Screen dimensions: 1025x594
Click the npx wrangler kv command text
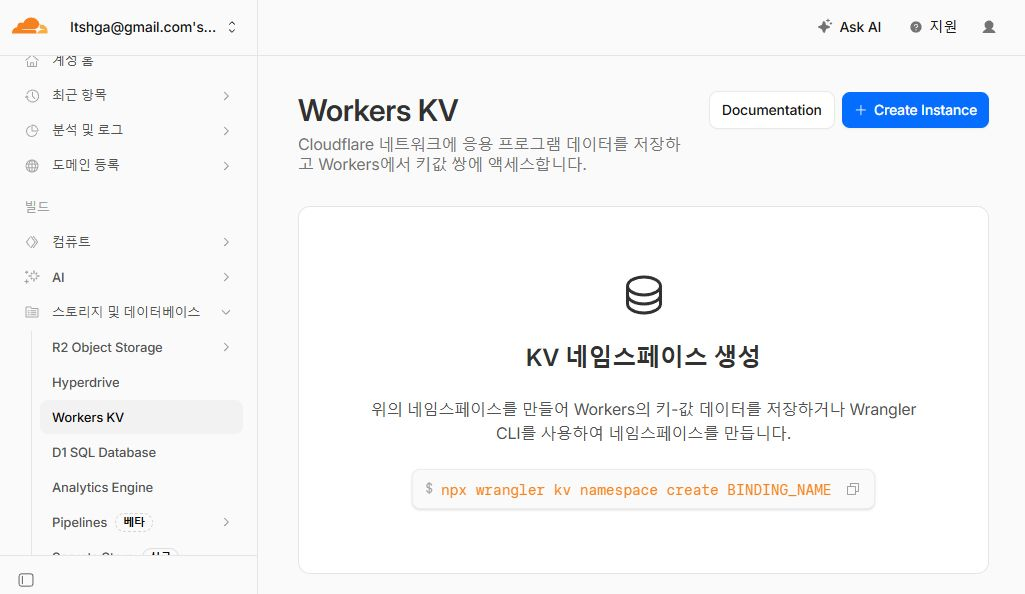[x=635, y=490]
